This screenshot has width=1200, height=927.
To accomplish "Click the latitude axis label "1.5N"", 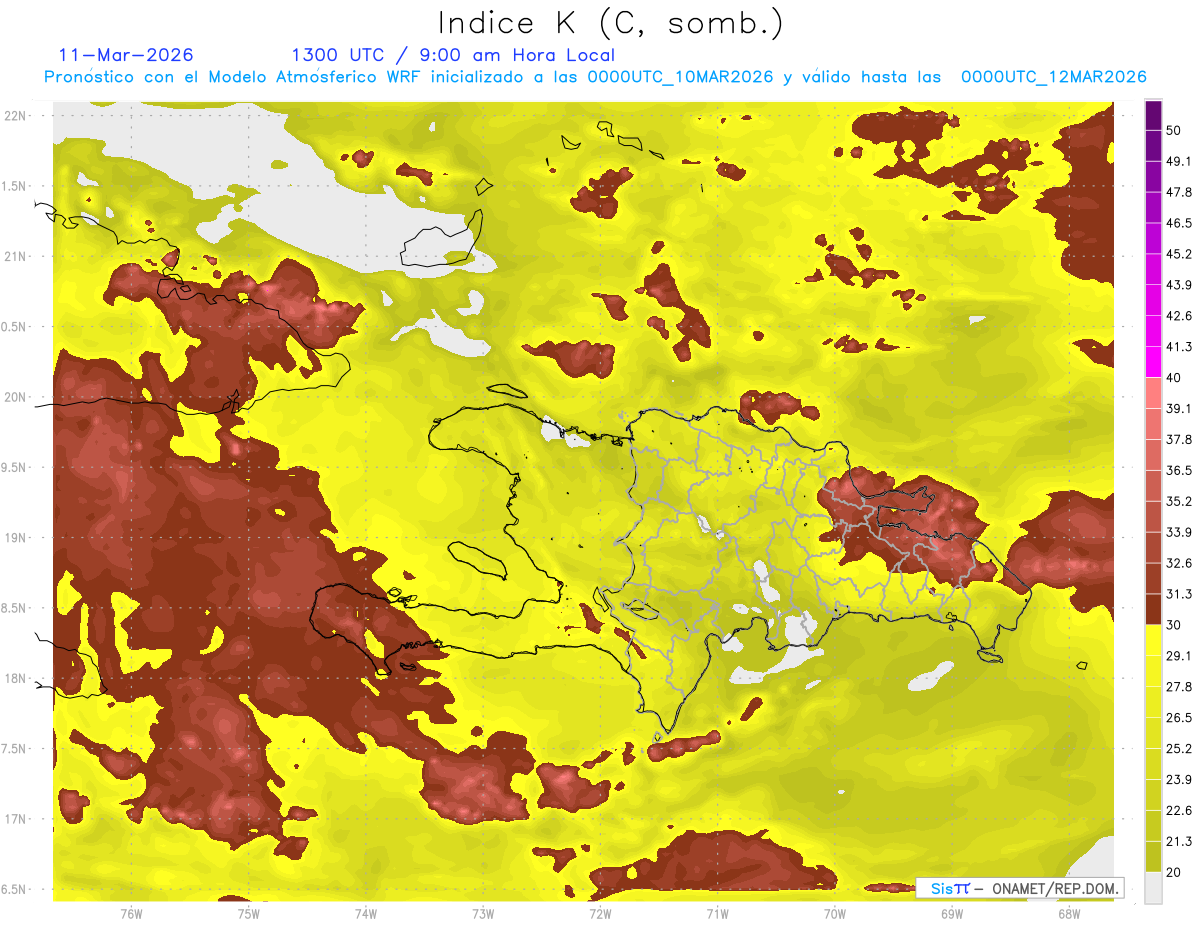I will tap(15, 186).
